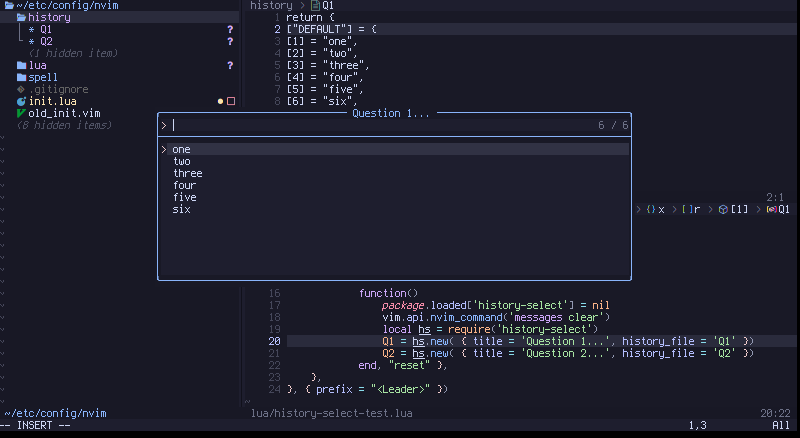
Task: Click the 'Question 1...' picker title
Action: click(x=391, y=113)
